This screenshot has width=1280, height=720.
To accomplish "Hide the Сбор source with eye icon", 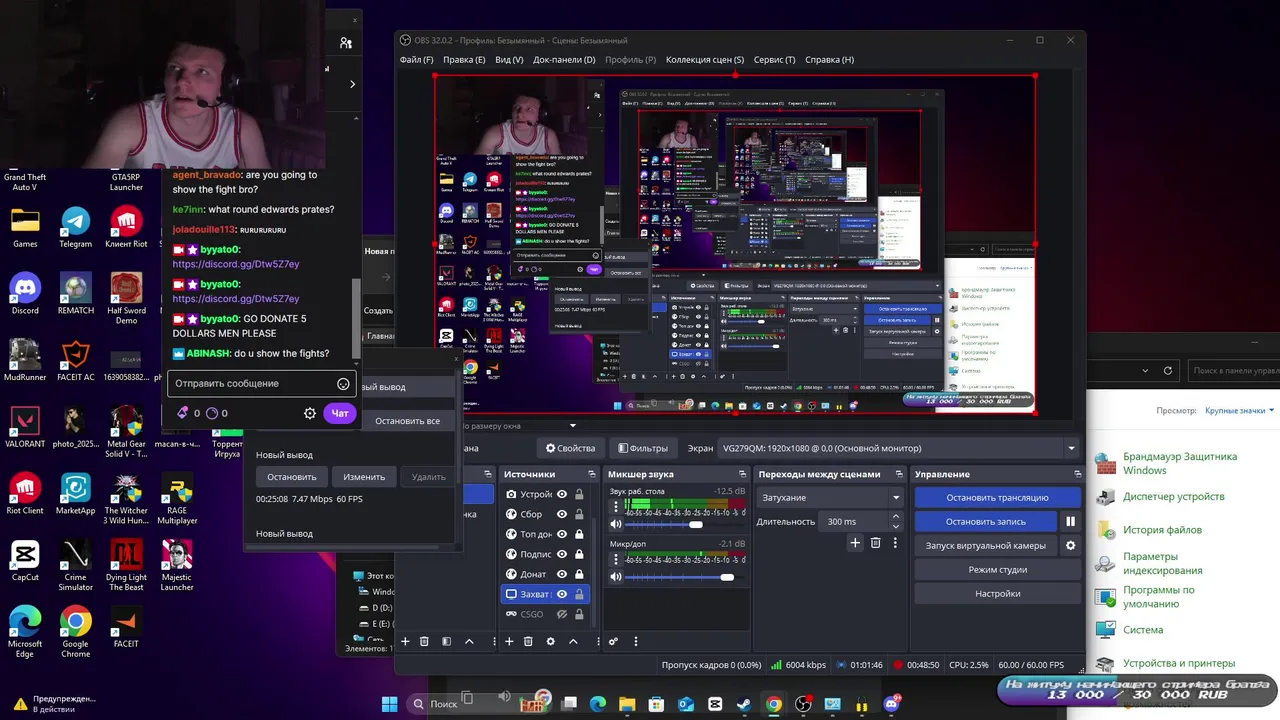I will click(562, 514).
